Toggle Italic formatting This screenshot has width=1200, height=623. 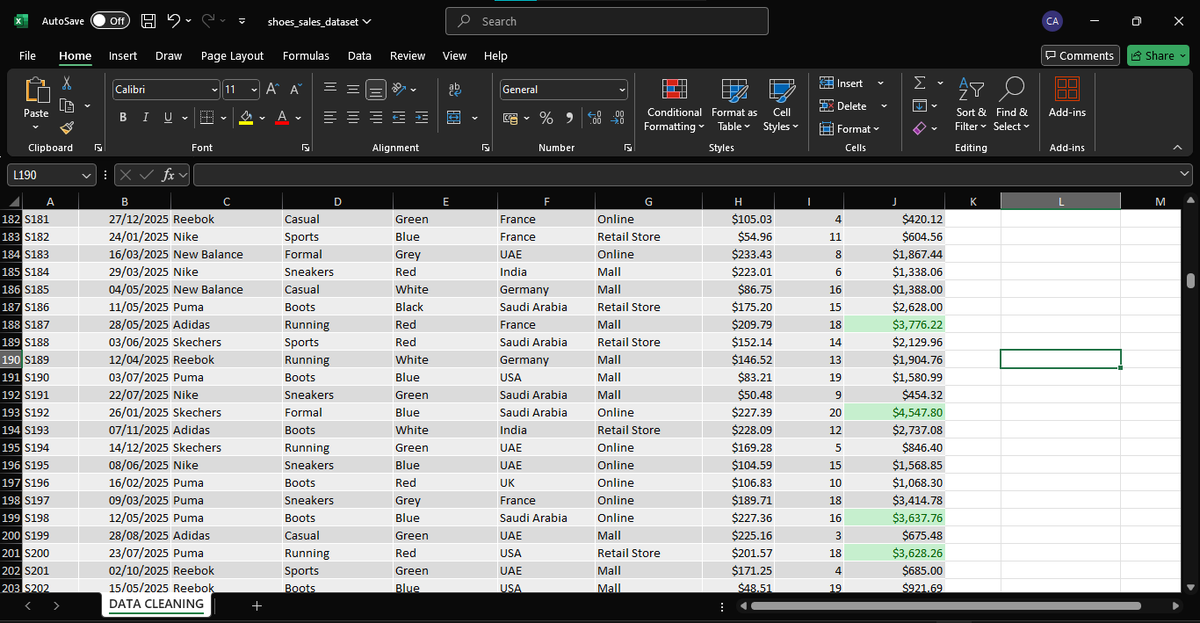point(144,118)
